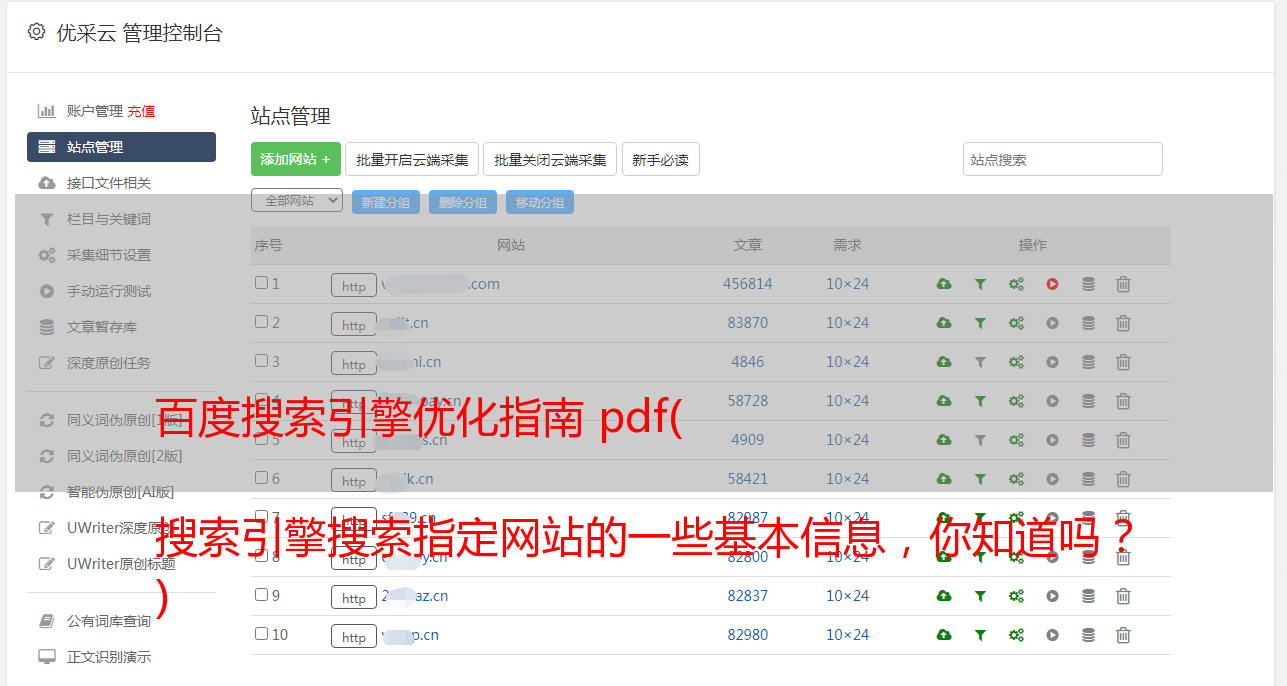This screenshot has width=1287, height=686.
Task: Click the http box in row 10
Action: [x=354, y=636]
